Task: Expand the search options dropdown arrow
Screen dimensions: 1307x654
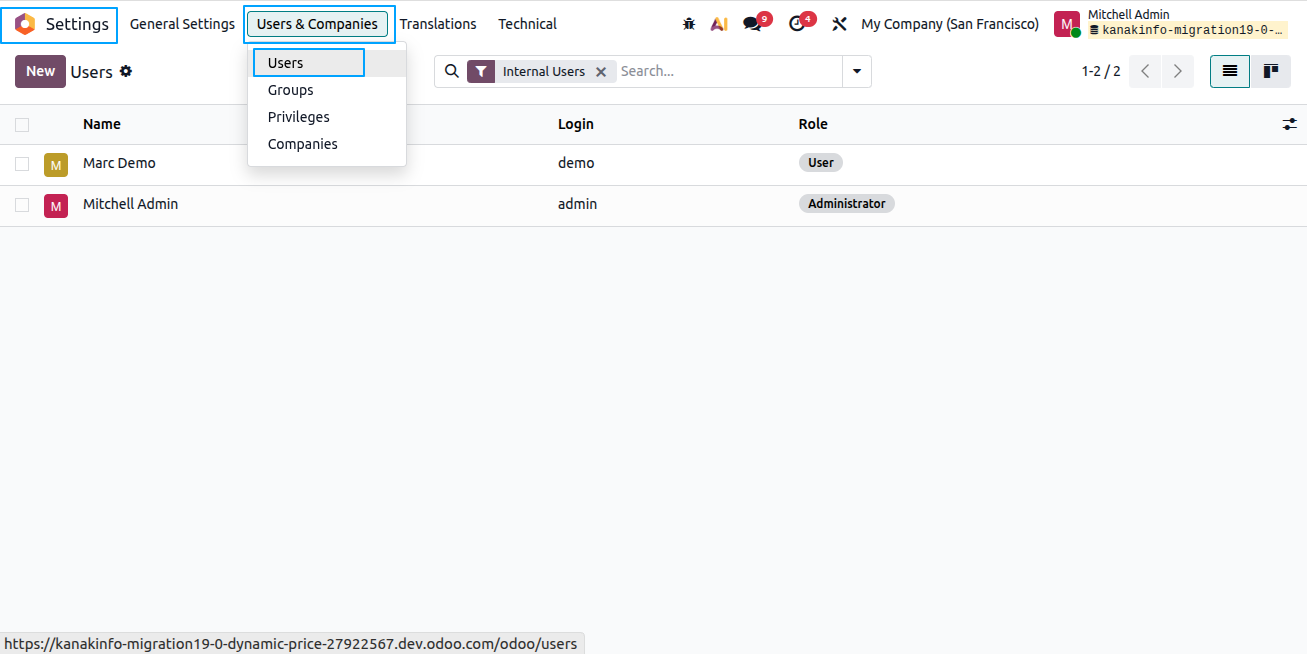Action: click(857, 71)
